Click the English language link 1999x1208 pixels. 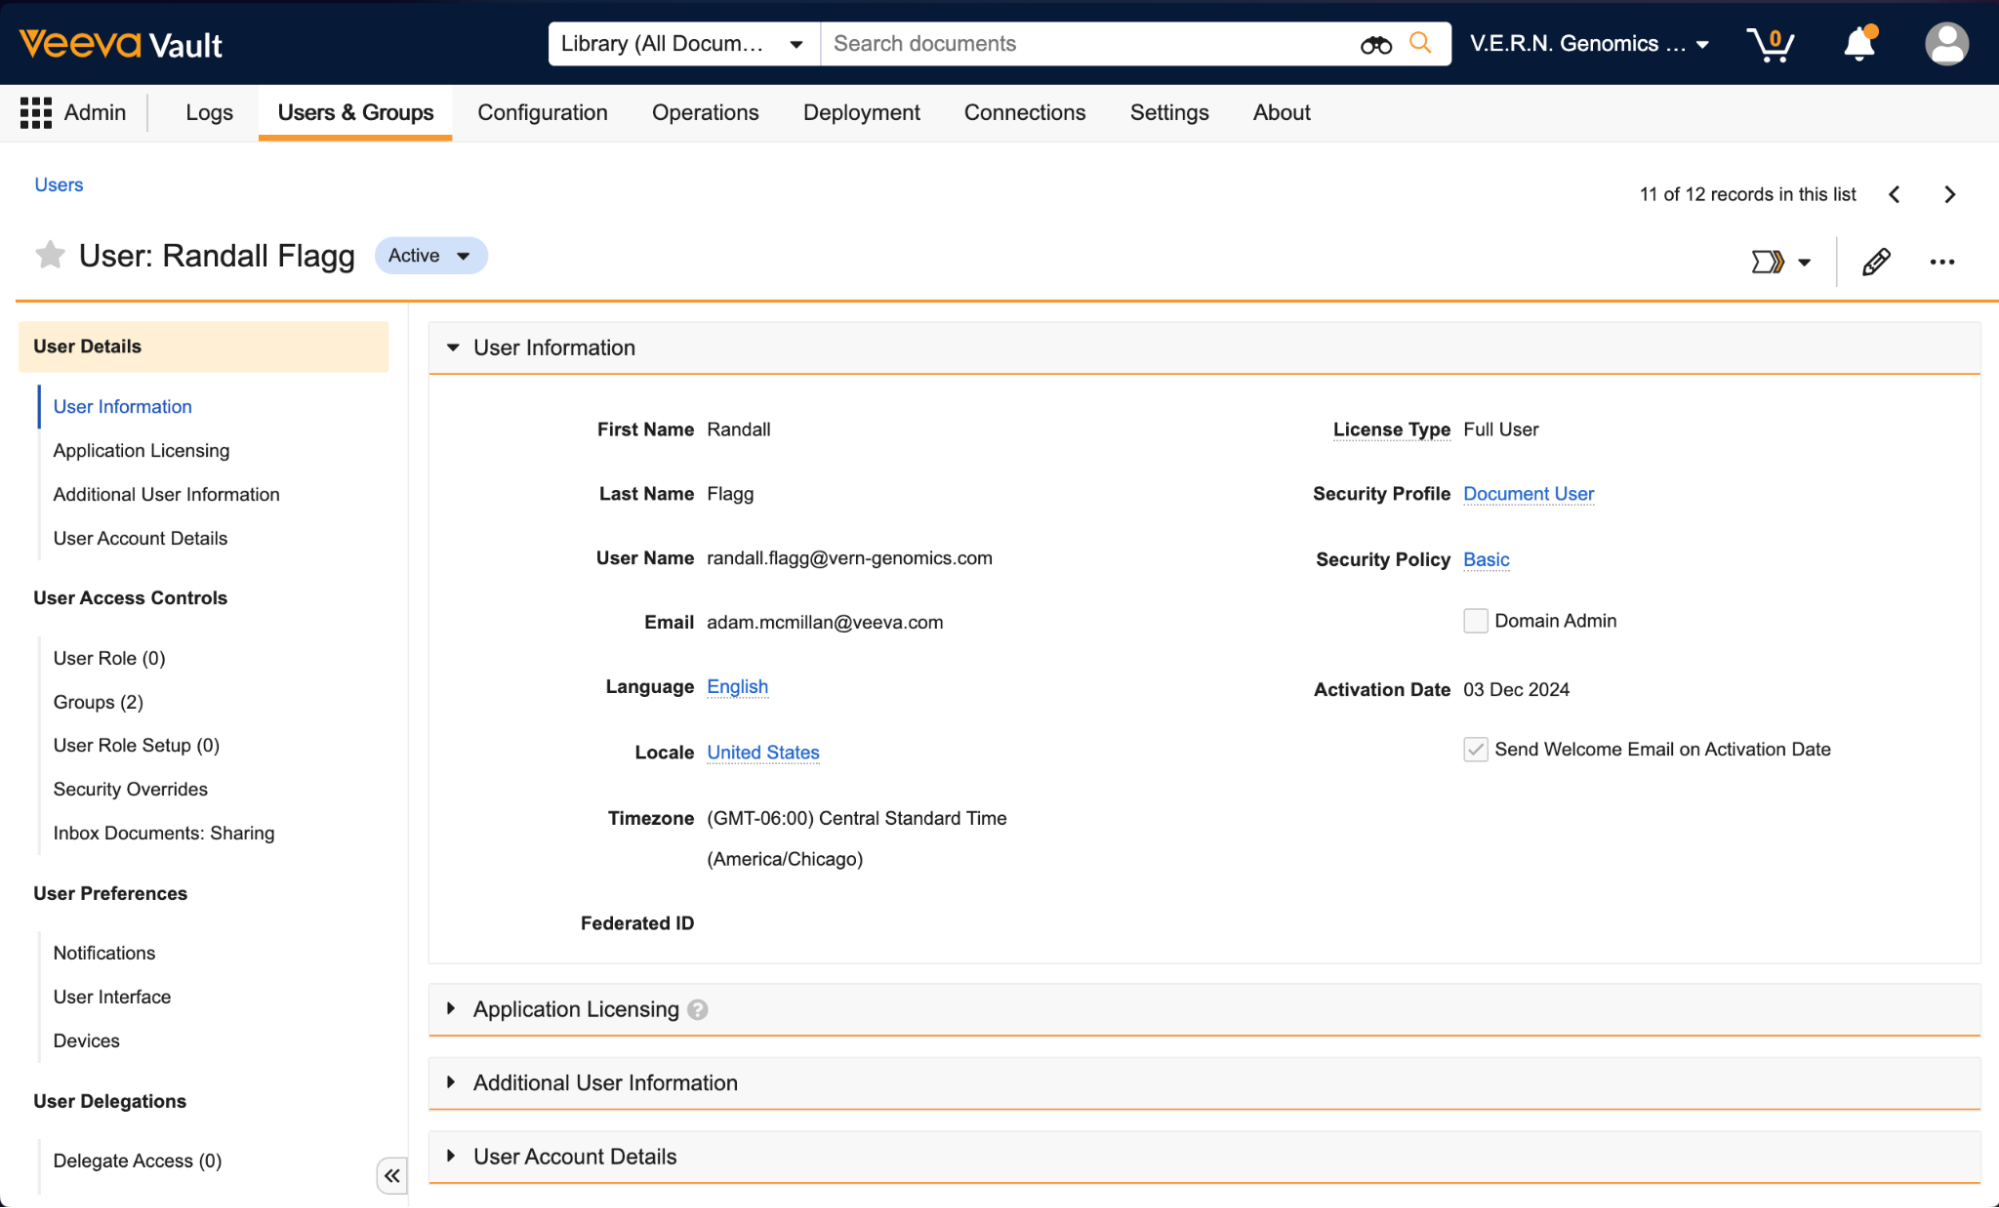pos(737,687)
